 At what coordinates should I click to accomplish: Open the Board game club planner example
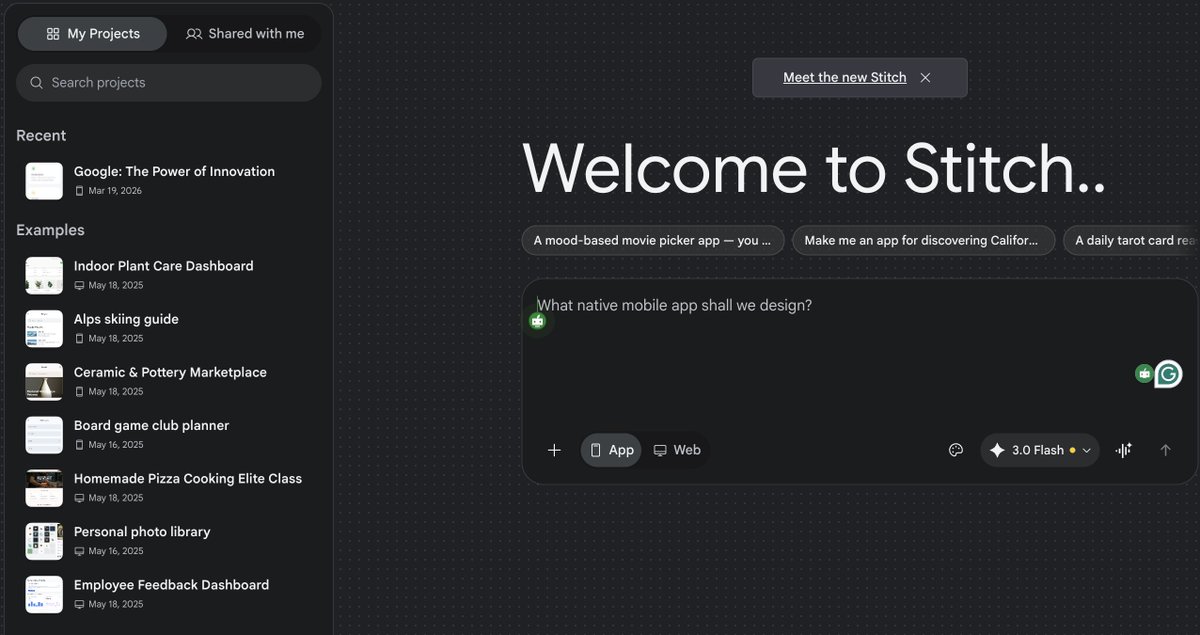[169, 434]
